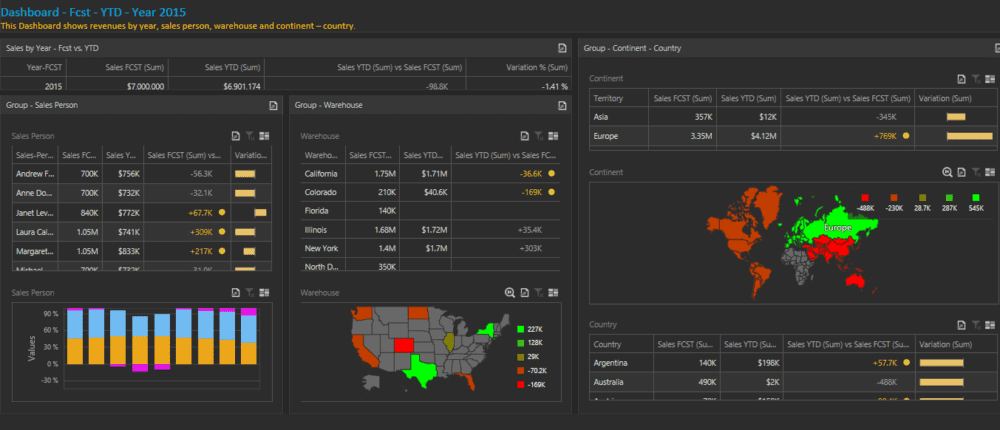Click Janet Lev... sales person row
The width and height of the screenshot is (1000, 430).
click(34, 212)
